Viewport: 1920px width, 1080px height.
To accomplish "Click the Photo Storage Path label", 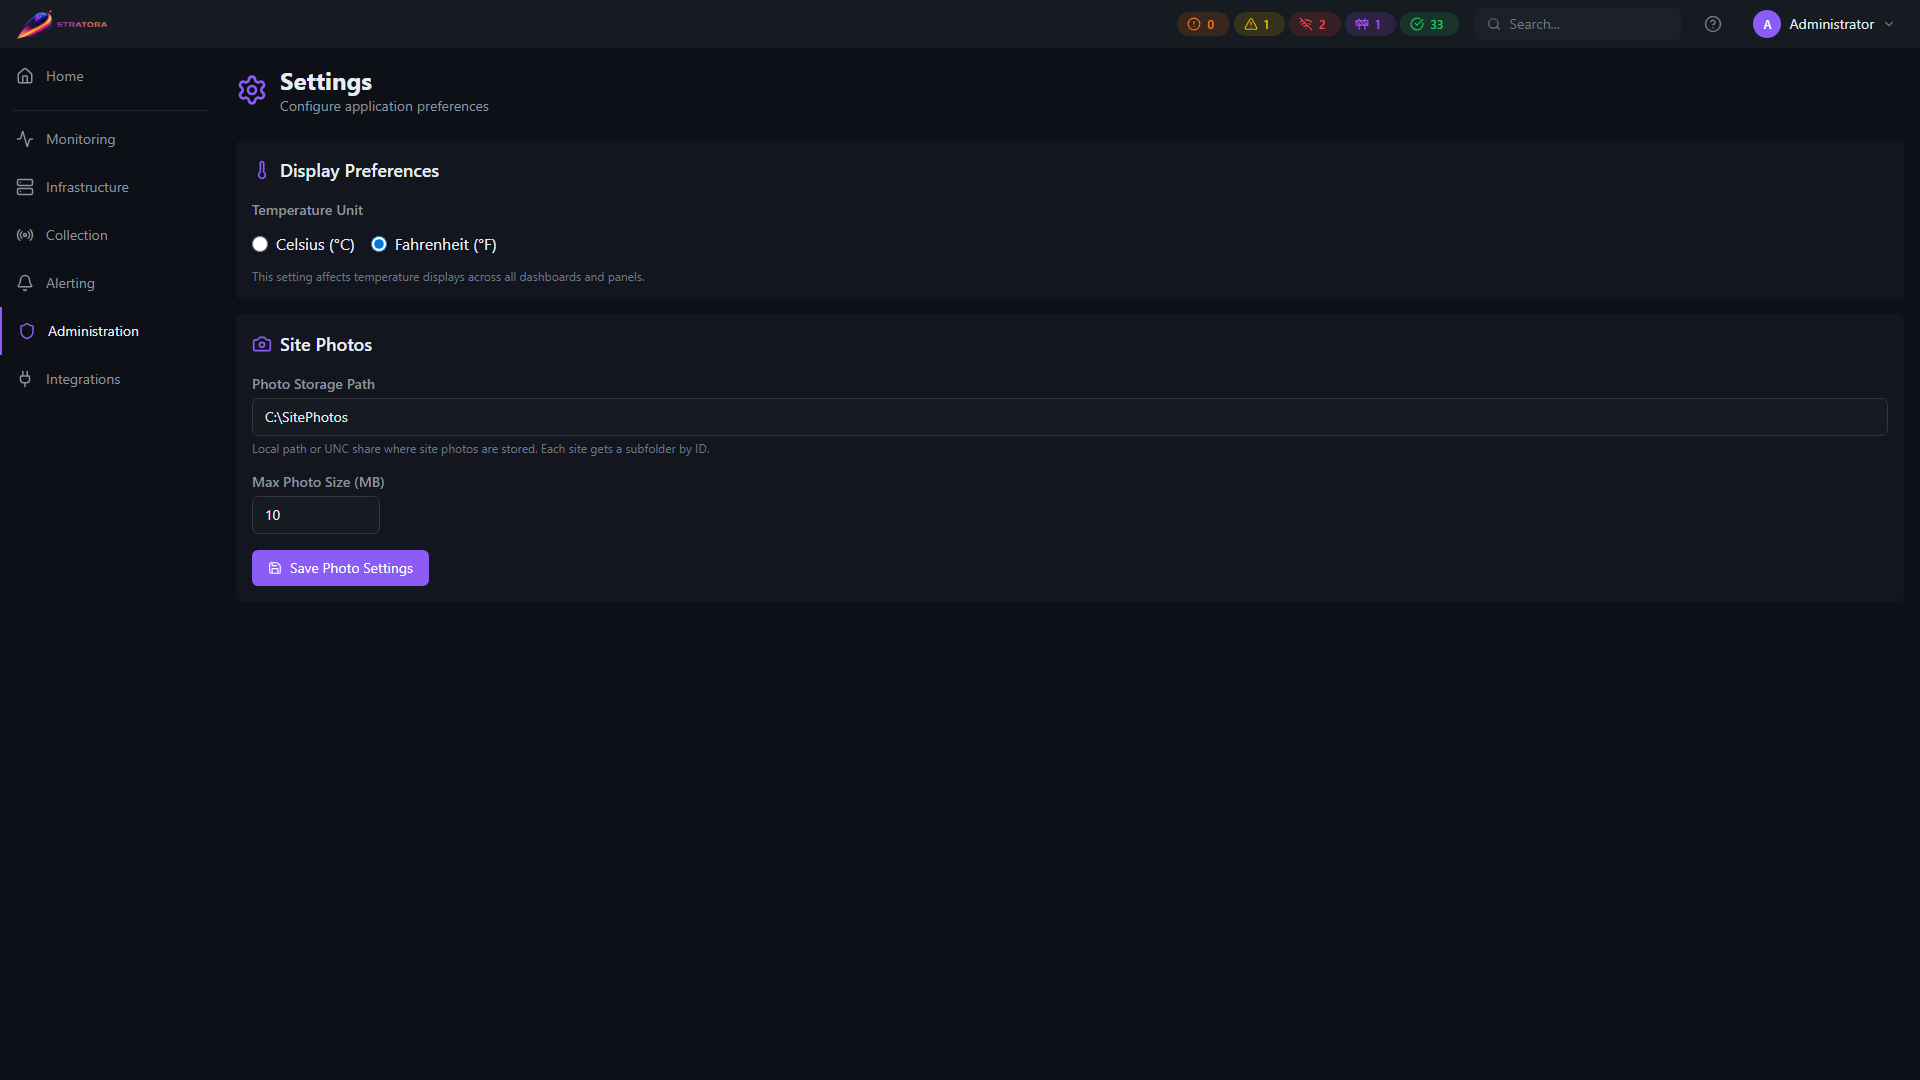I will (313, 384).
